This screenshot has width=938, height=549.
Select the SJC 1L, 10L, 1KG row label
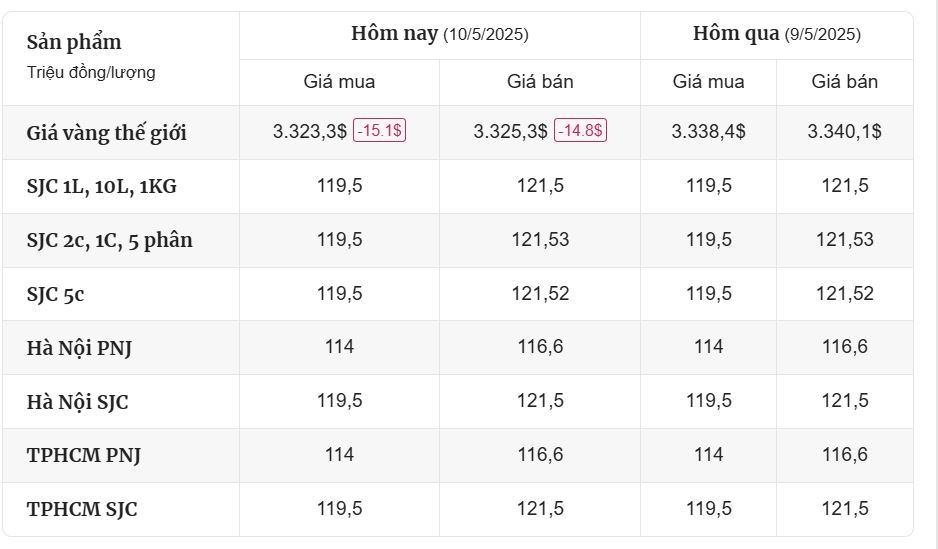pyautogui.click(x=102, y=187)
